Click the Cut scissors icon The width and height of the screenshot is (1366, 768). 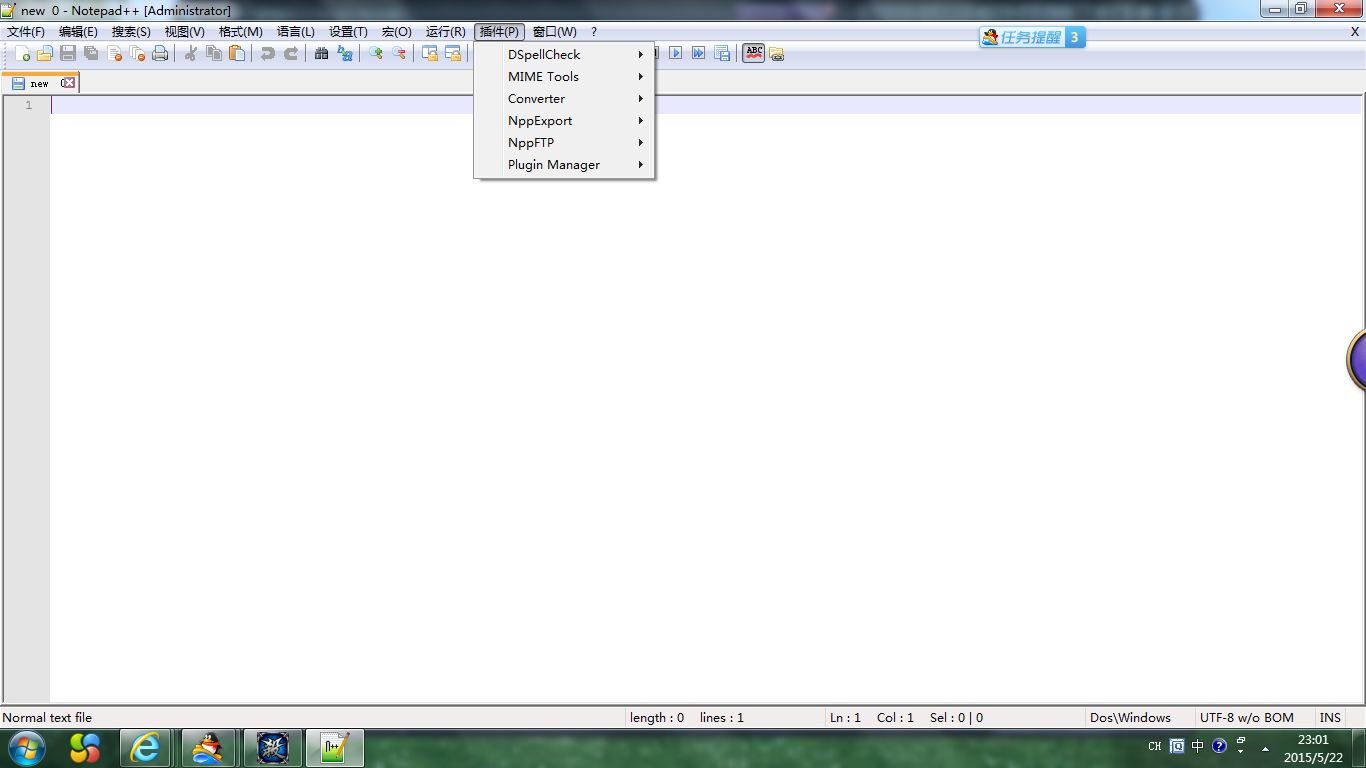(x=190, y=53)
